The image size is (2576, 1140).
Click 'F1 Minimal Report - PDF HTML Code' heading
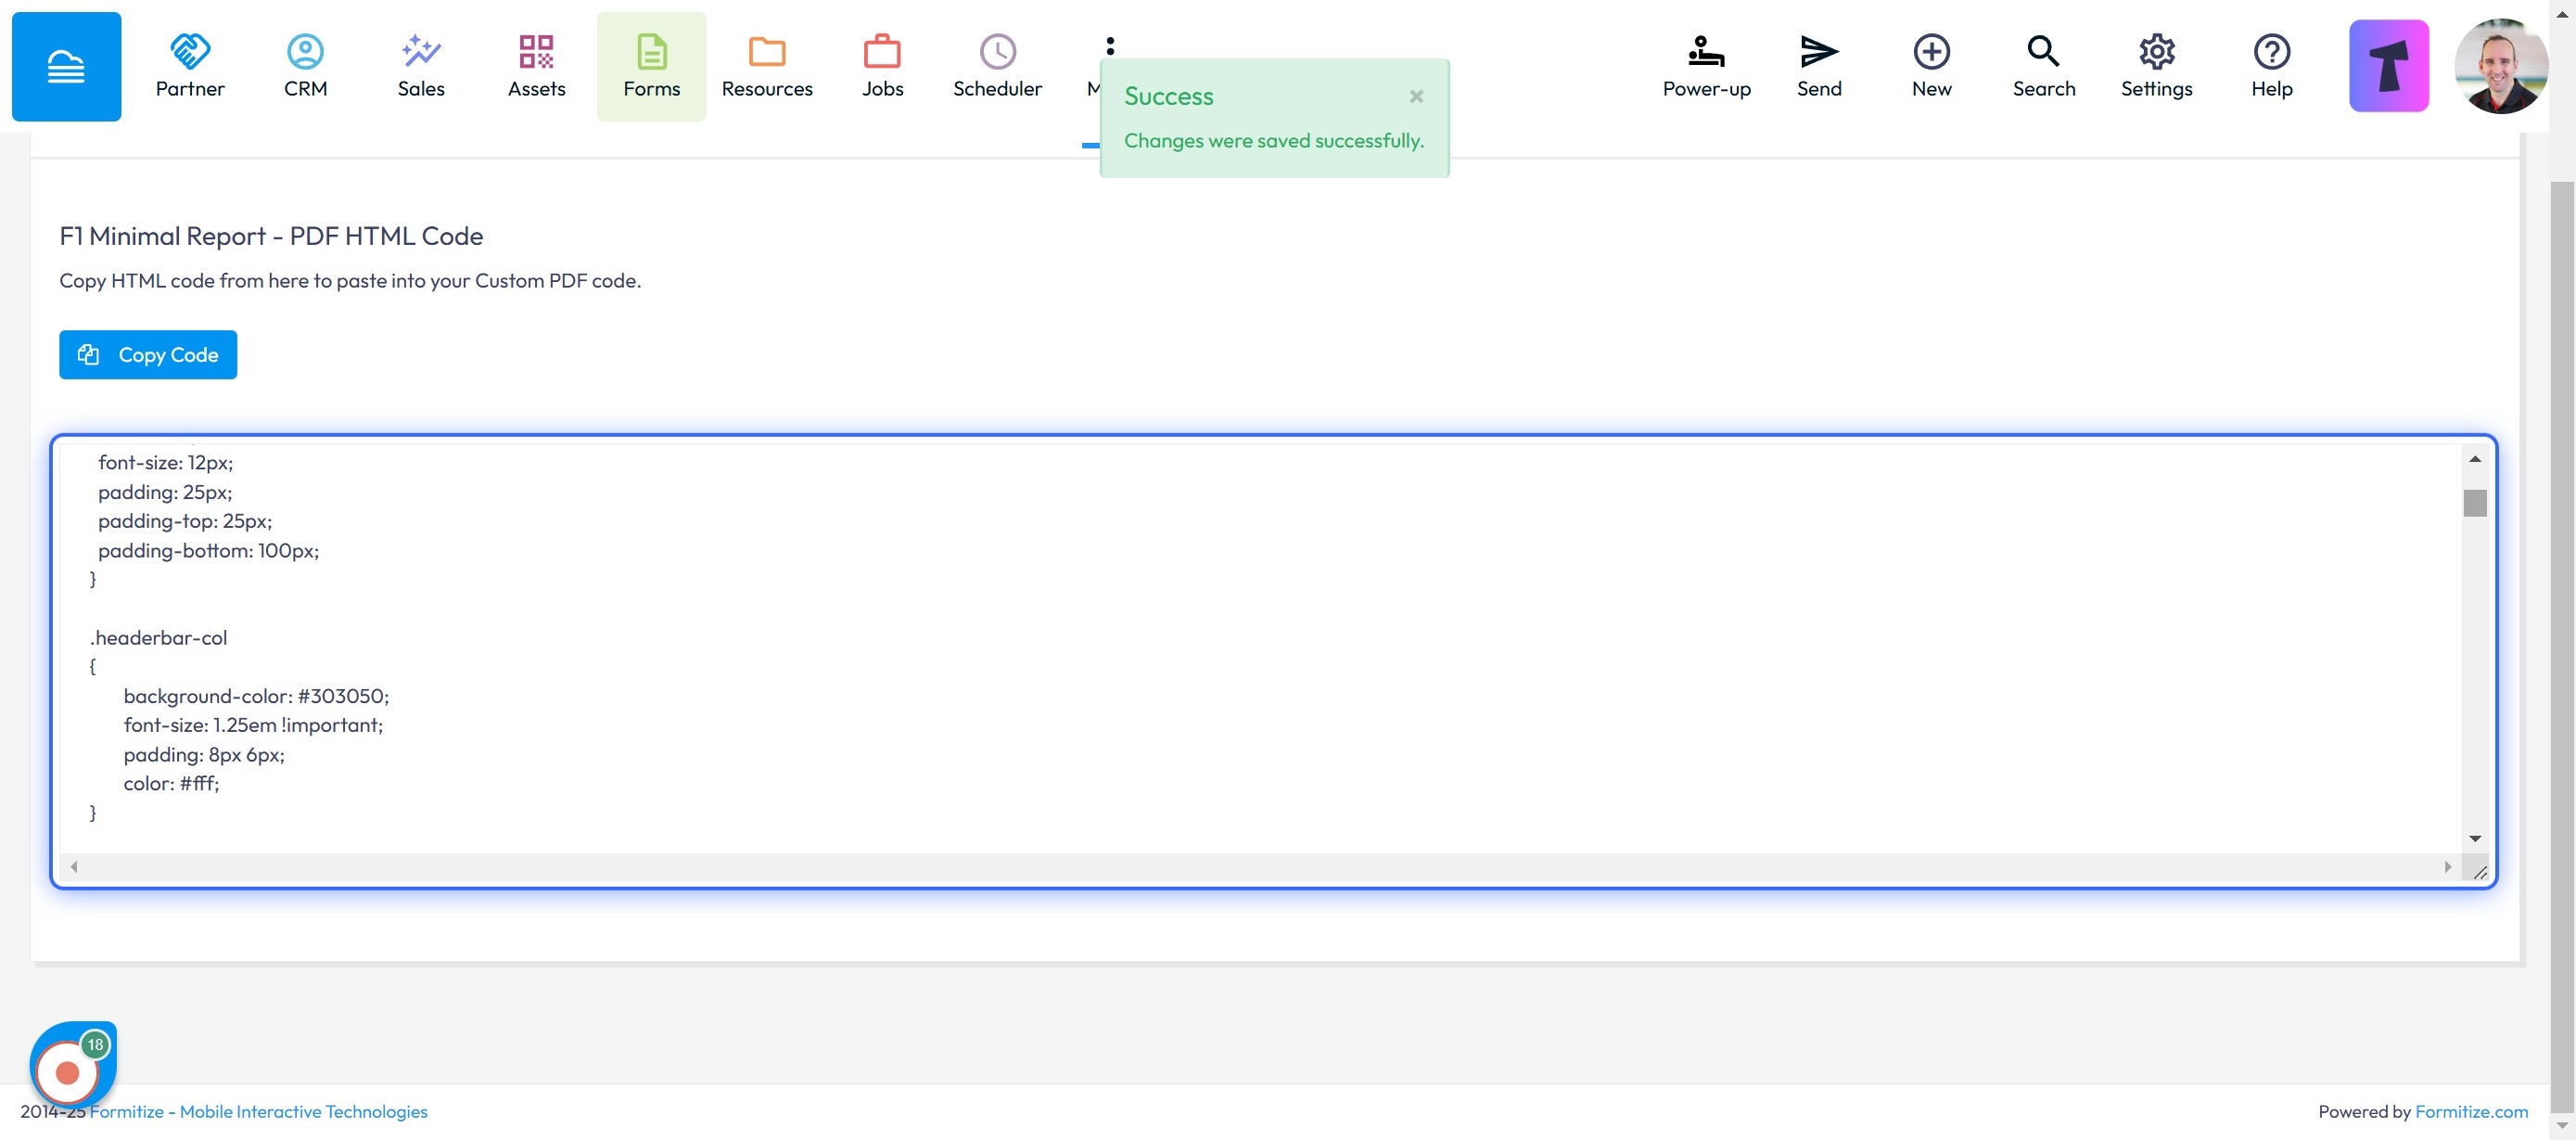(x=271, y=236)
